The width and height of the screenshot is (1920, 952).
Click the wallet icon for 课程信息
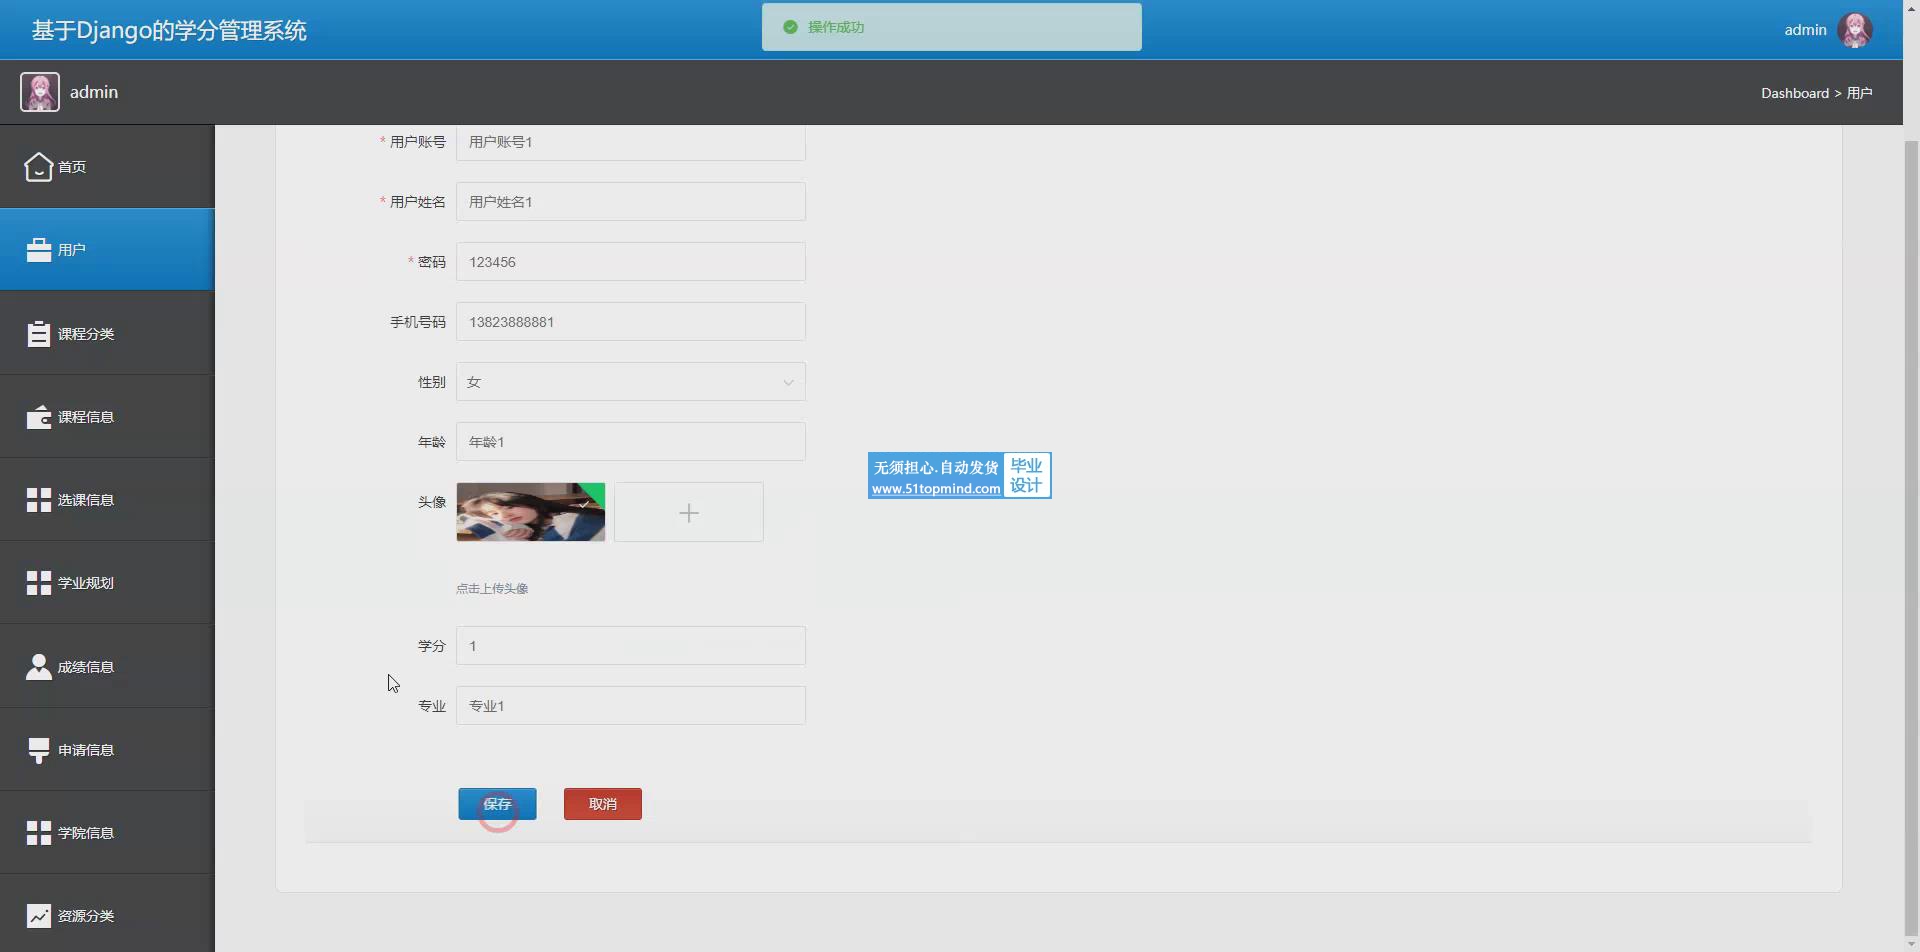coord(39,417)
